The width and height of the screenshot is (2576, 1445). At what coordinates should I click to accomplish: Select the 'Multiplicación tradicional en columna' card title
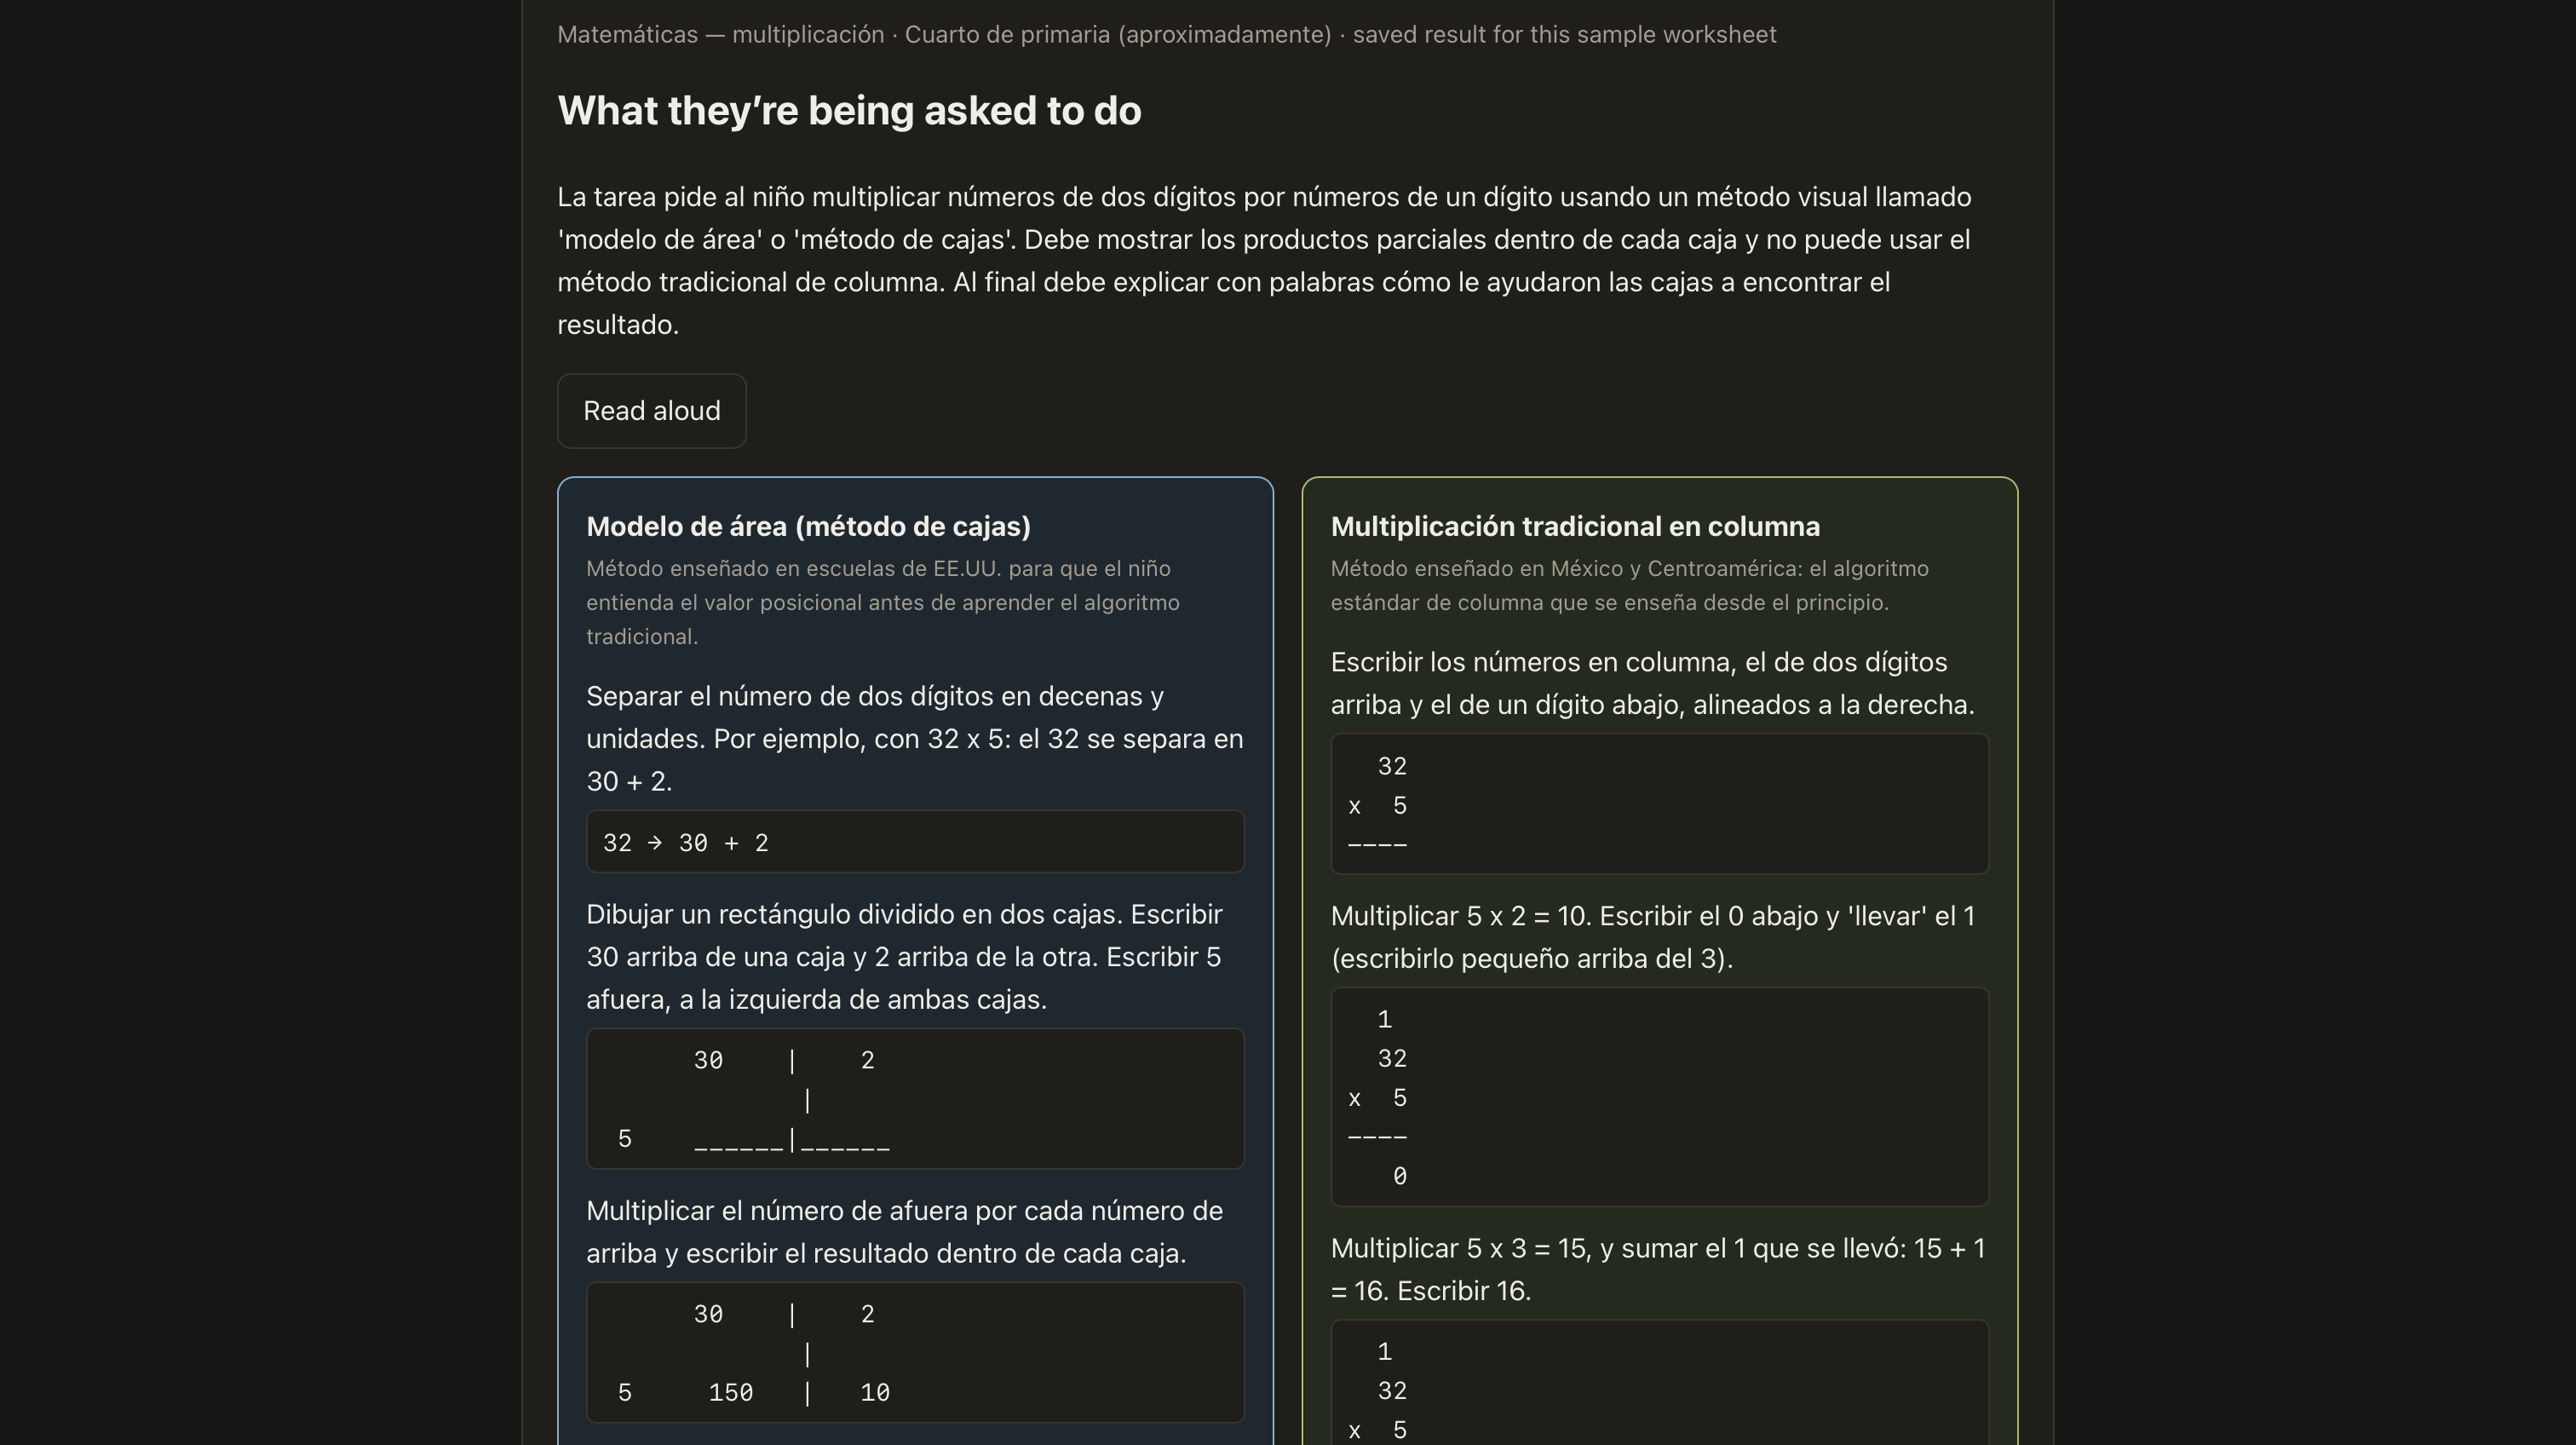1575,527
